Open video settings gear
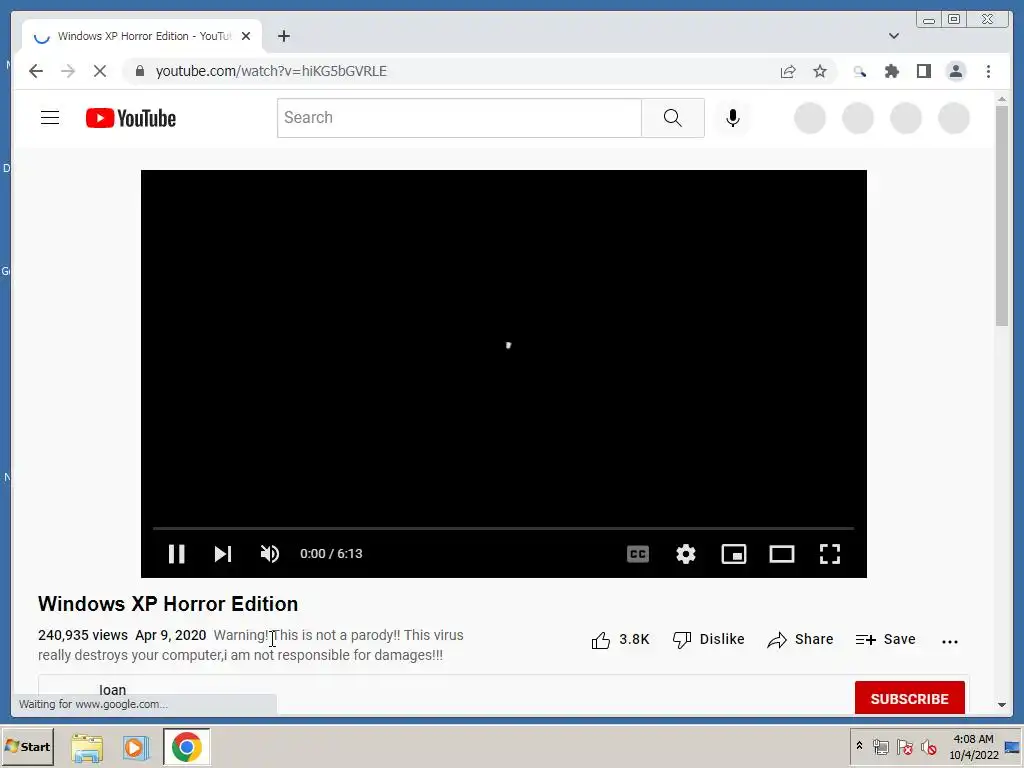This screenshot has height=768, width=1024. [x=686, y=554]
